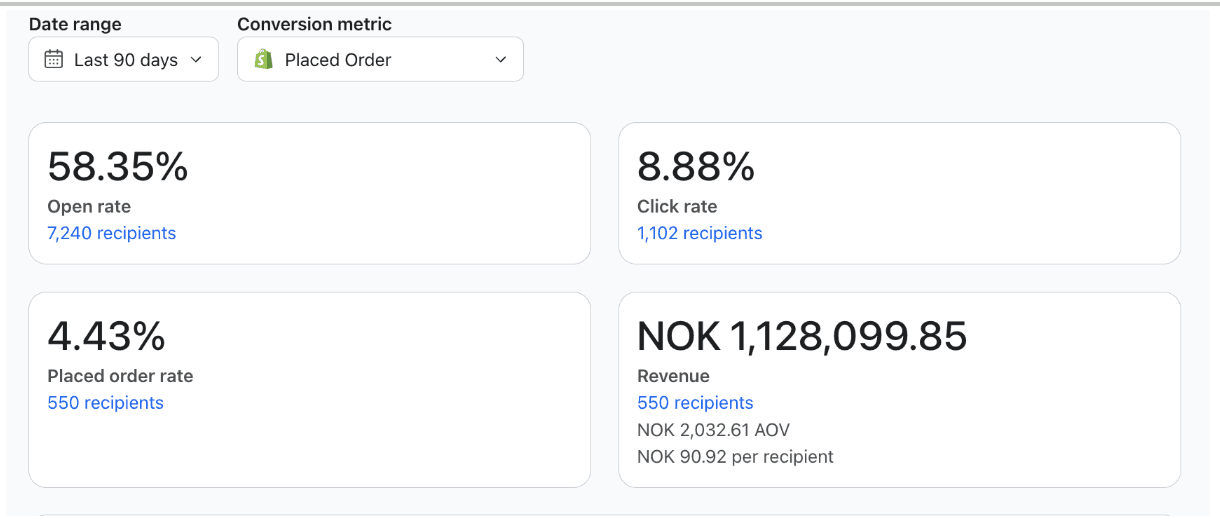Expand the Last 90 days chevron arrow
Viewport: 1220px width, 526px height.
[196, 60]
